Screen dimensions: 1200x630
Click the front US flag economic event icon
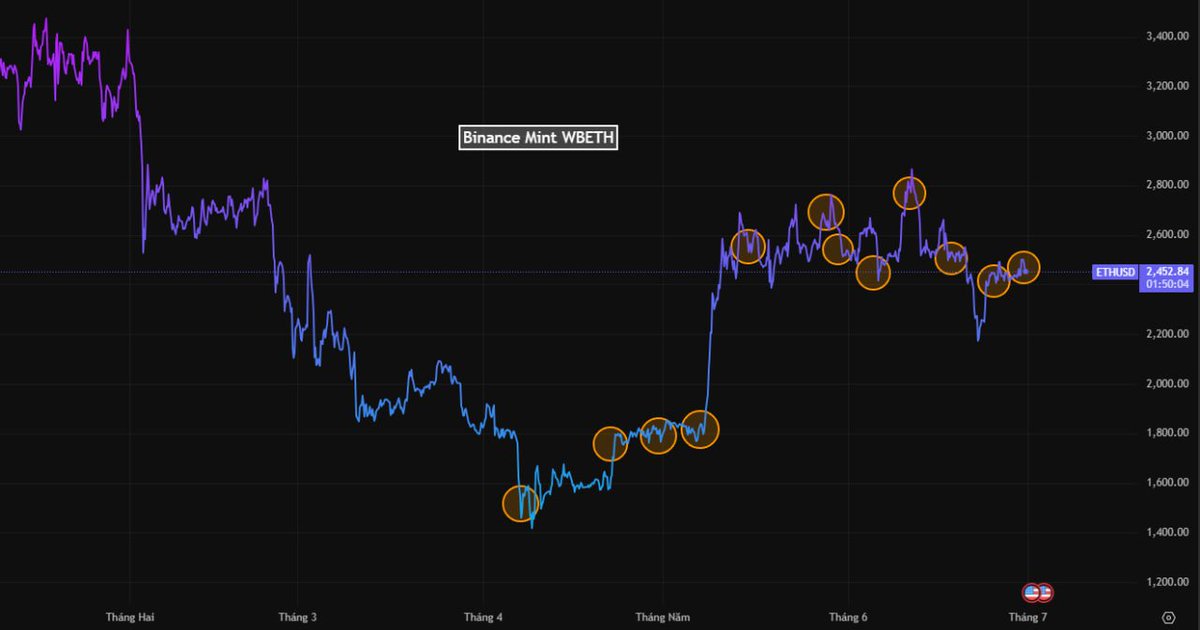tap(1031, 592)
